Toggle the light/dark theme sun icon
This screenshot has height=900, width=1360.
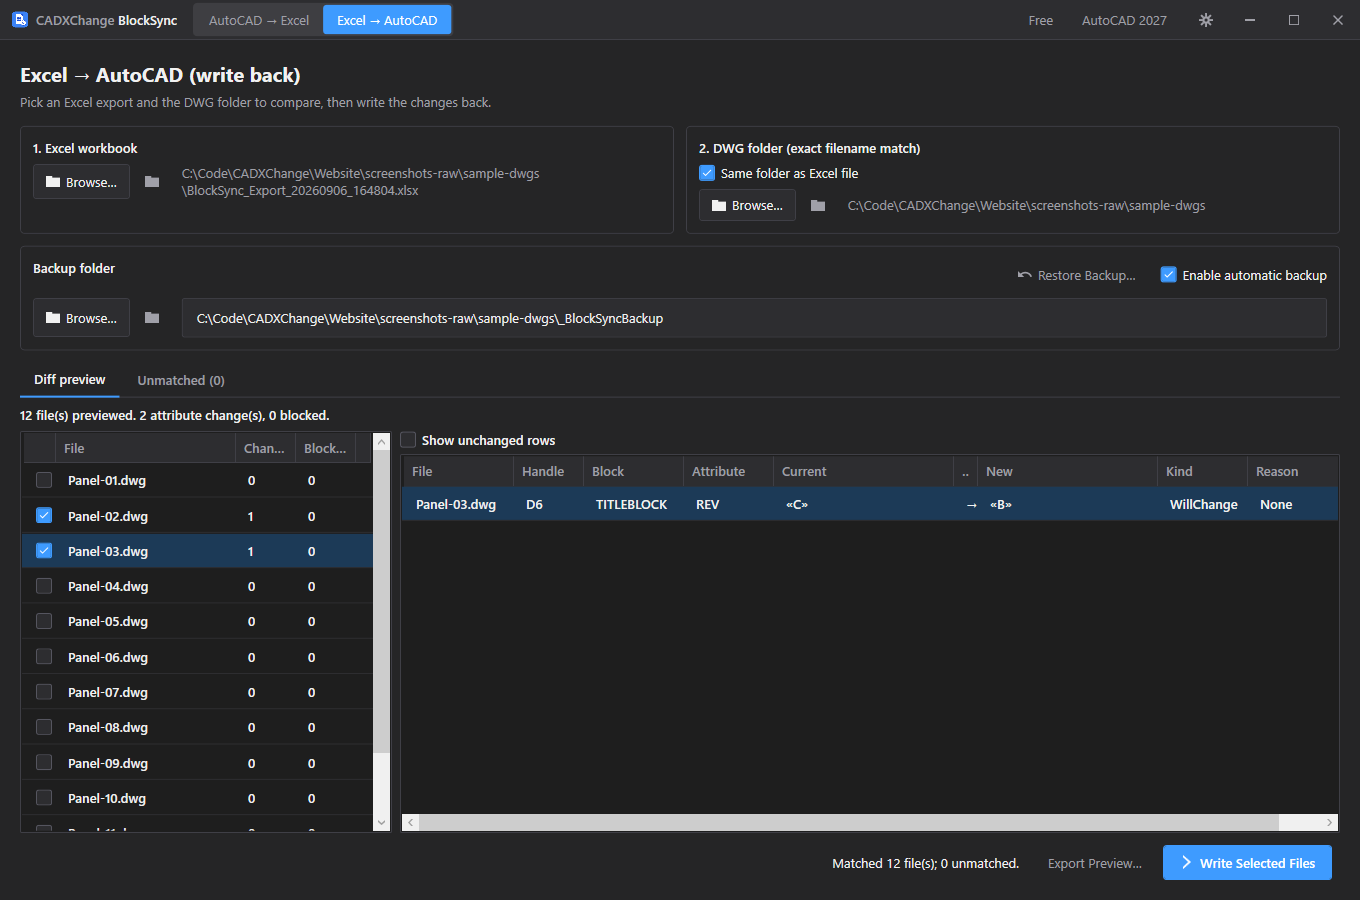(1206, 20)
